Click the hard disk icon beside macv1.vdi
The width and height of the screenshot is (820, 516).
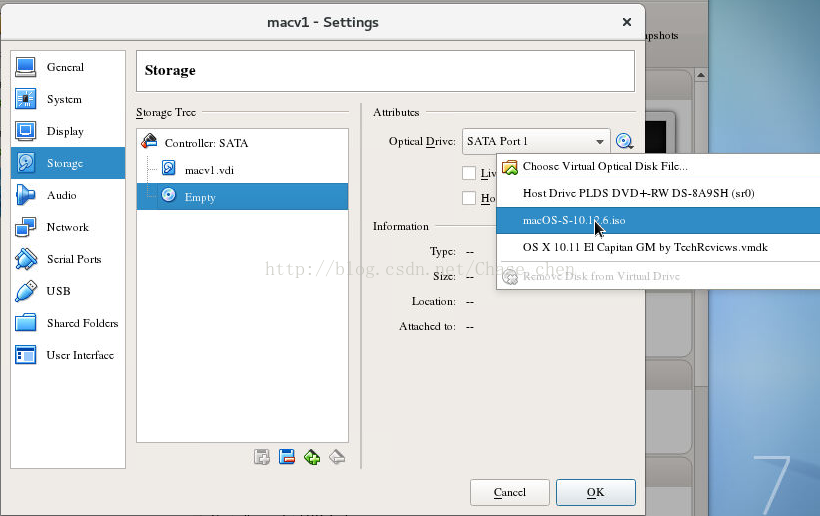168,167
